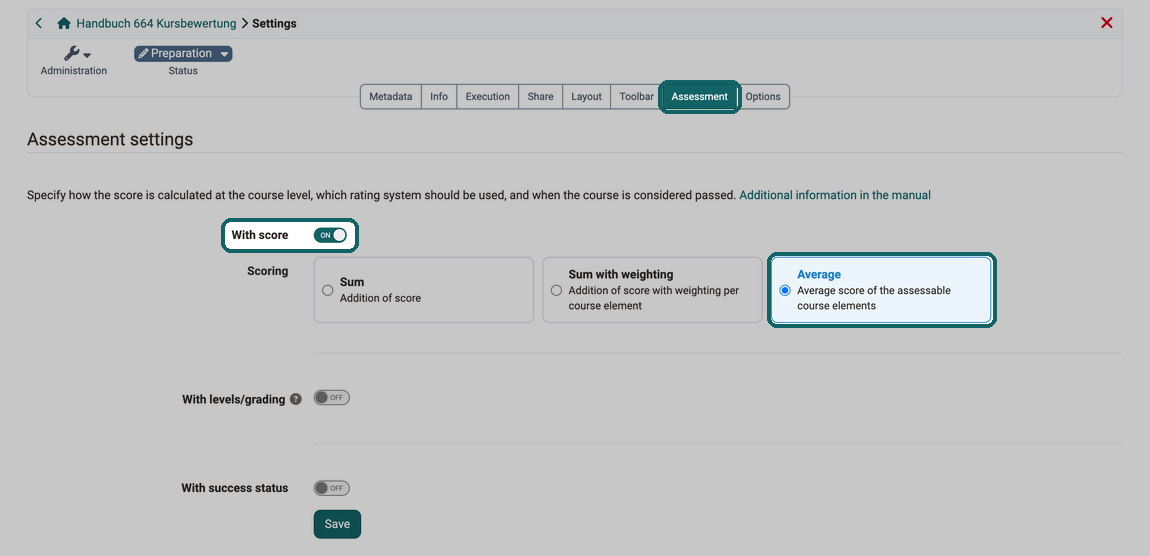The width and height of the screenshot is (1150, 556).
Task: Open the help icon next to With levels/grading
Action: (x=296, y=400)
